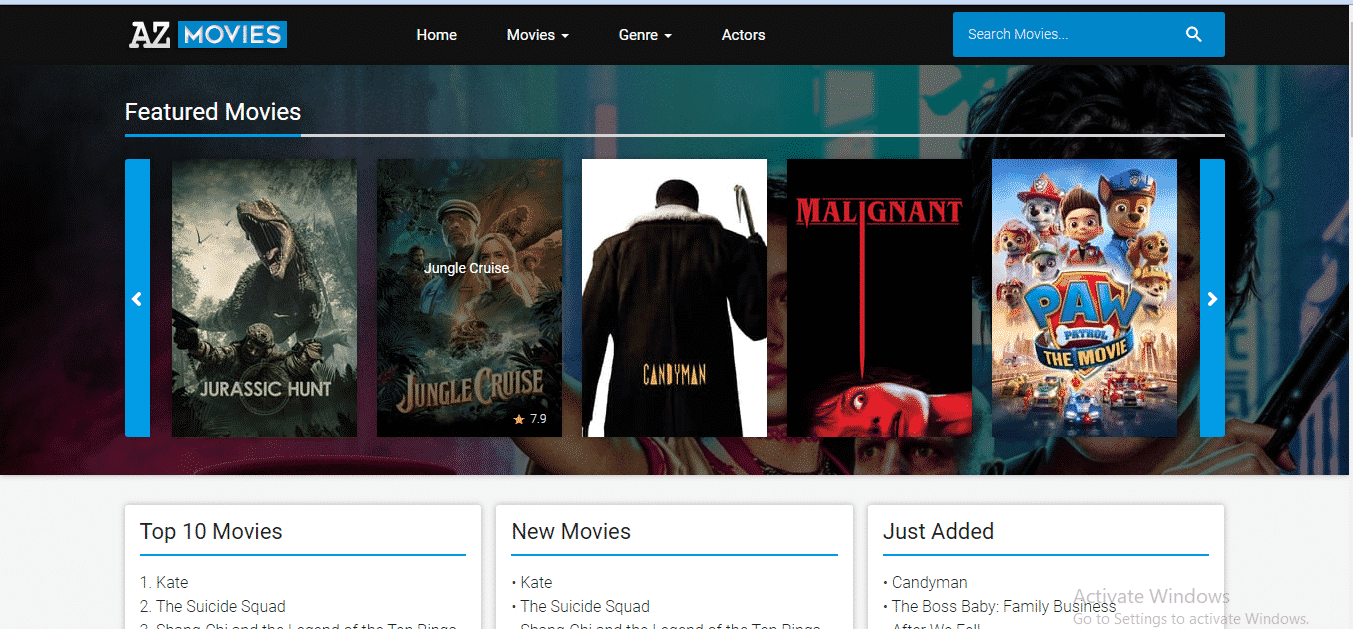Expand the Genre dropdown menu
Viewport: 1353px width, 629px height.
click(645, 35)
